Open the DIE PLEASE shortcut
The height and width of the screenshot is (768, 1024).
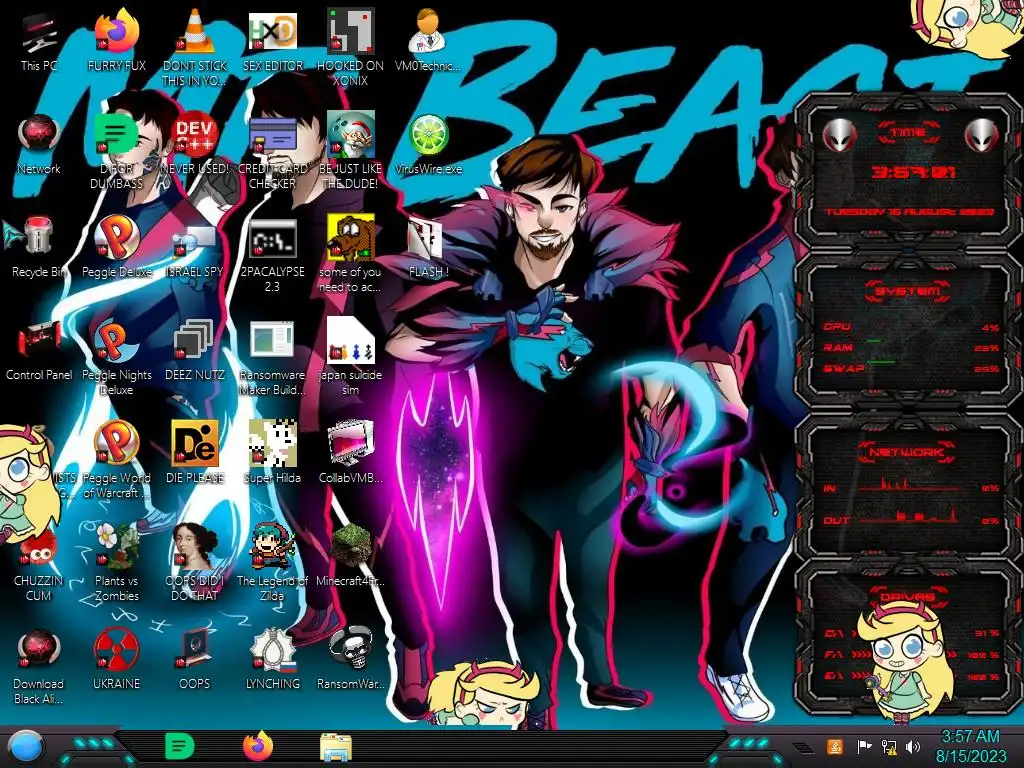click(194, 453)
